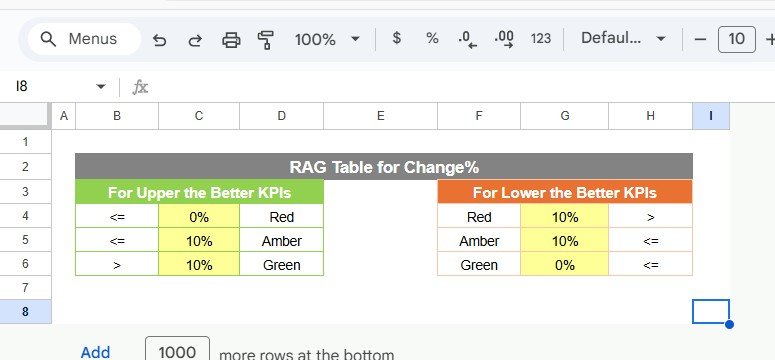Select the 0% cell in G6
Screen dimensions: 775x360
pyautogui.click(x=564, y=264)
